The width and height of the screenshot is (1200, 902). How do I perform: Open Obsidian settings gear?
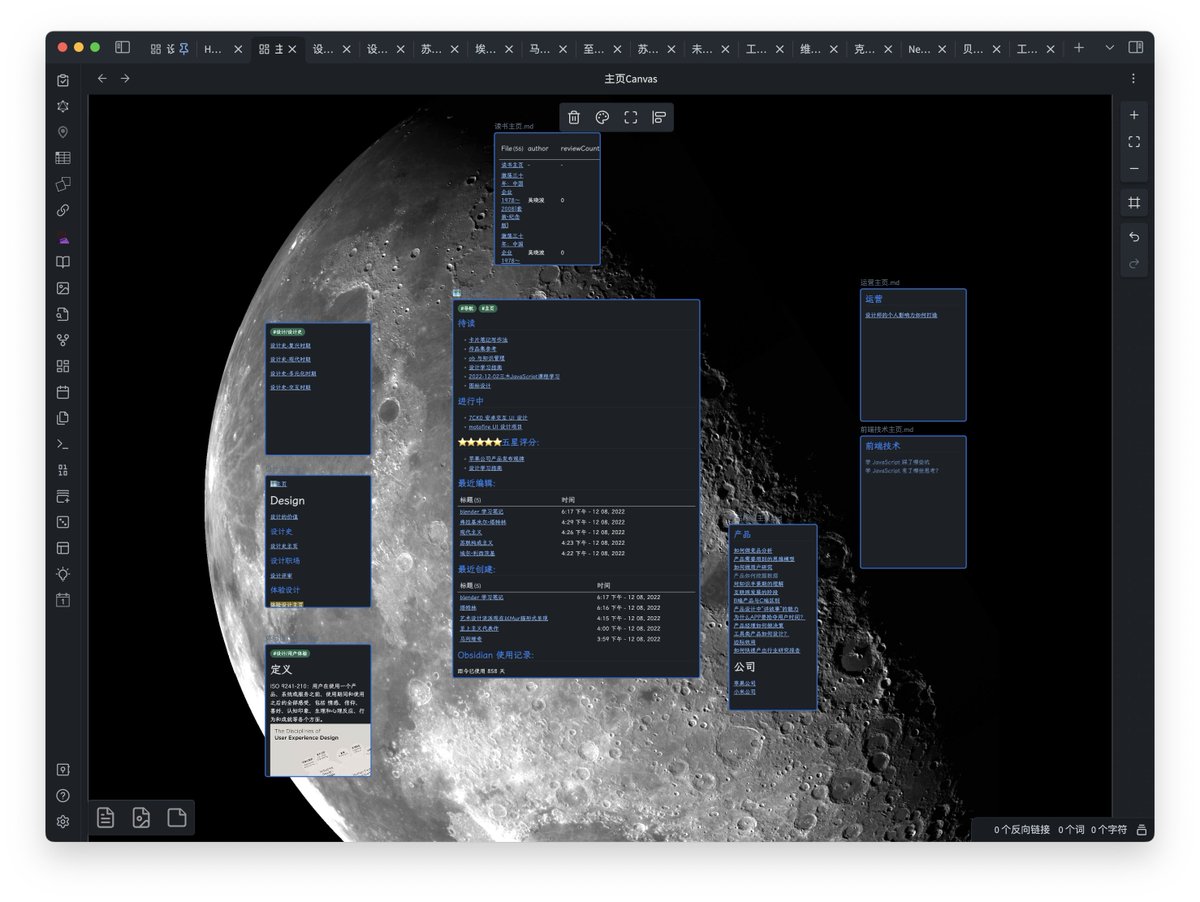tap(63, 822)
